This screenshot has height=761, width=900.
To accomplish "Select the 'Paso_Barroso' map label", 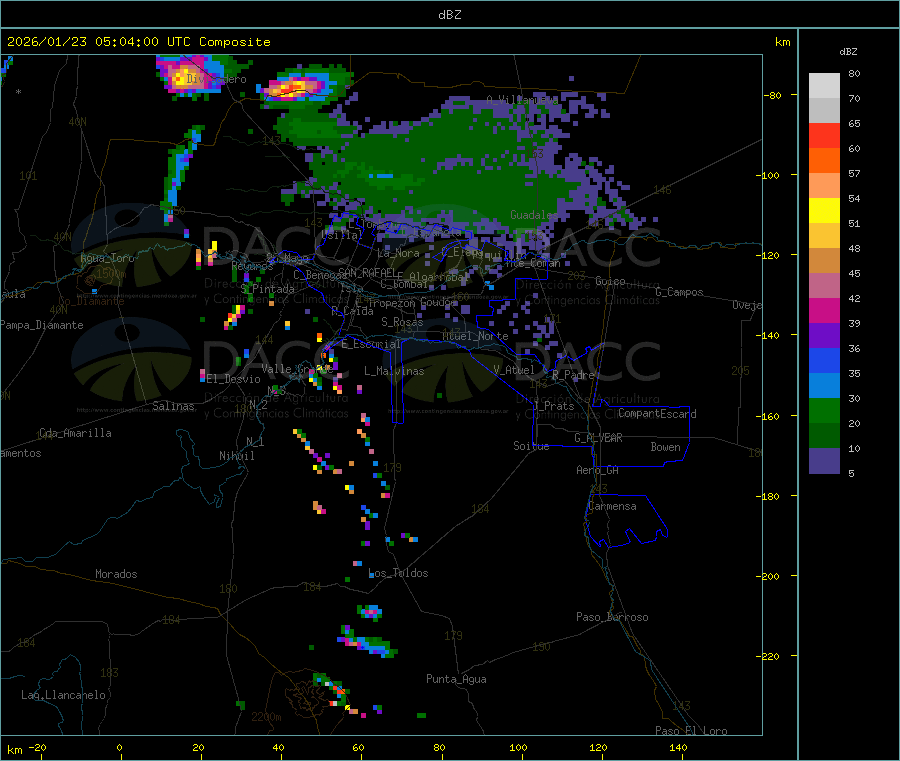I will click(612, 617).
